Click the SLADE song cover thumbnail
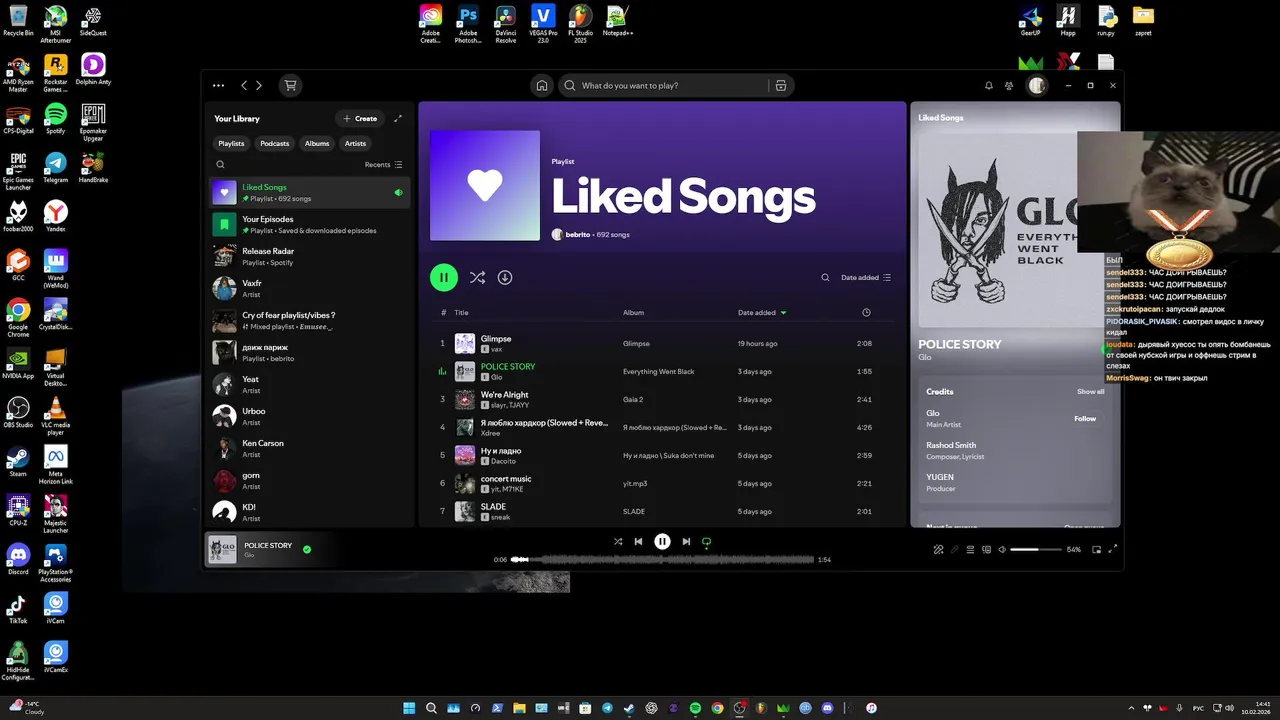The height and width of the screenshot is (720, 1280). pyautogui.click(x=465, y=511)
